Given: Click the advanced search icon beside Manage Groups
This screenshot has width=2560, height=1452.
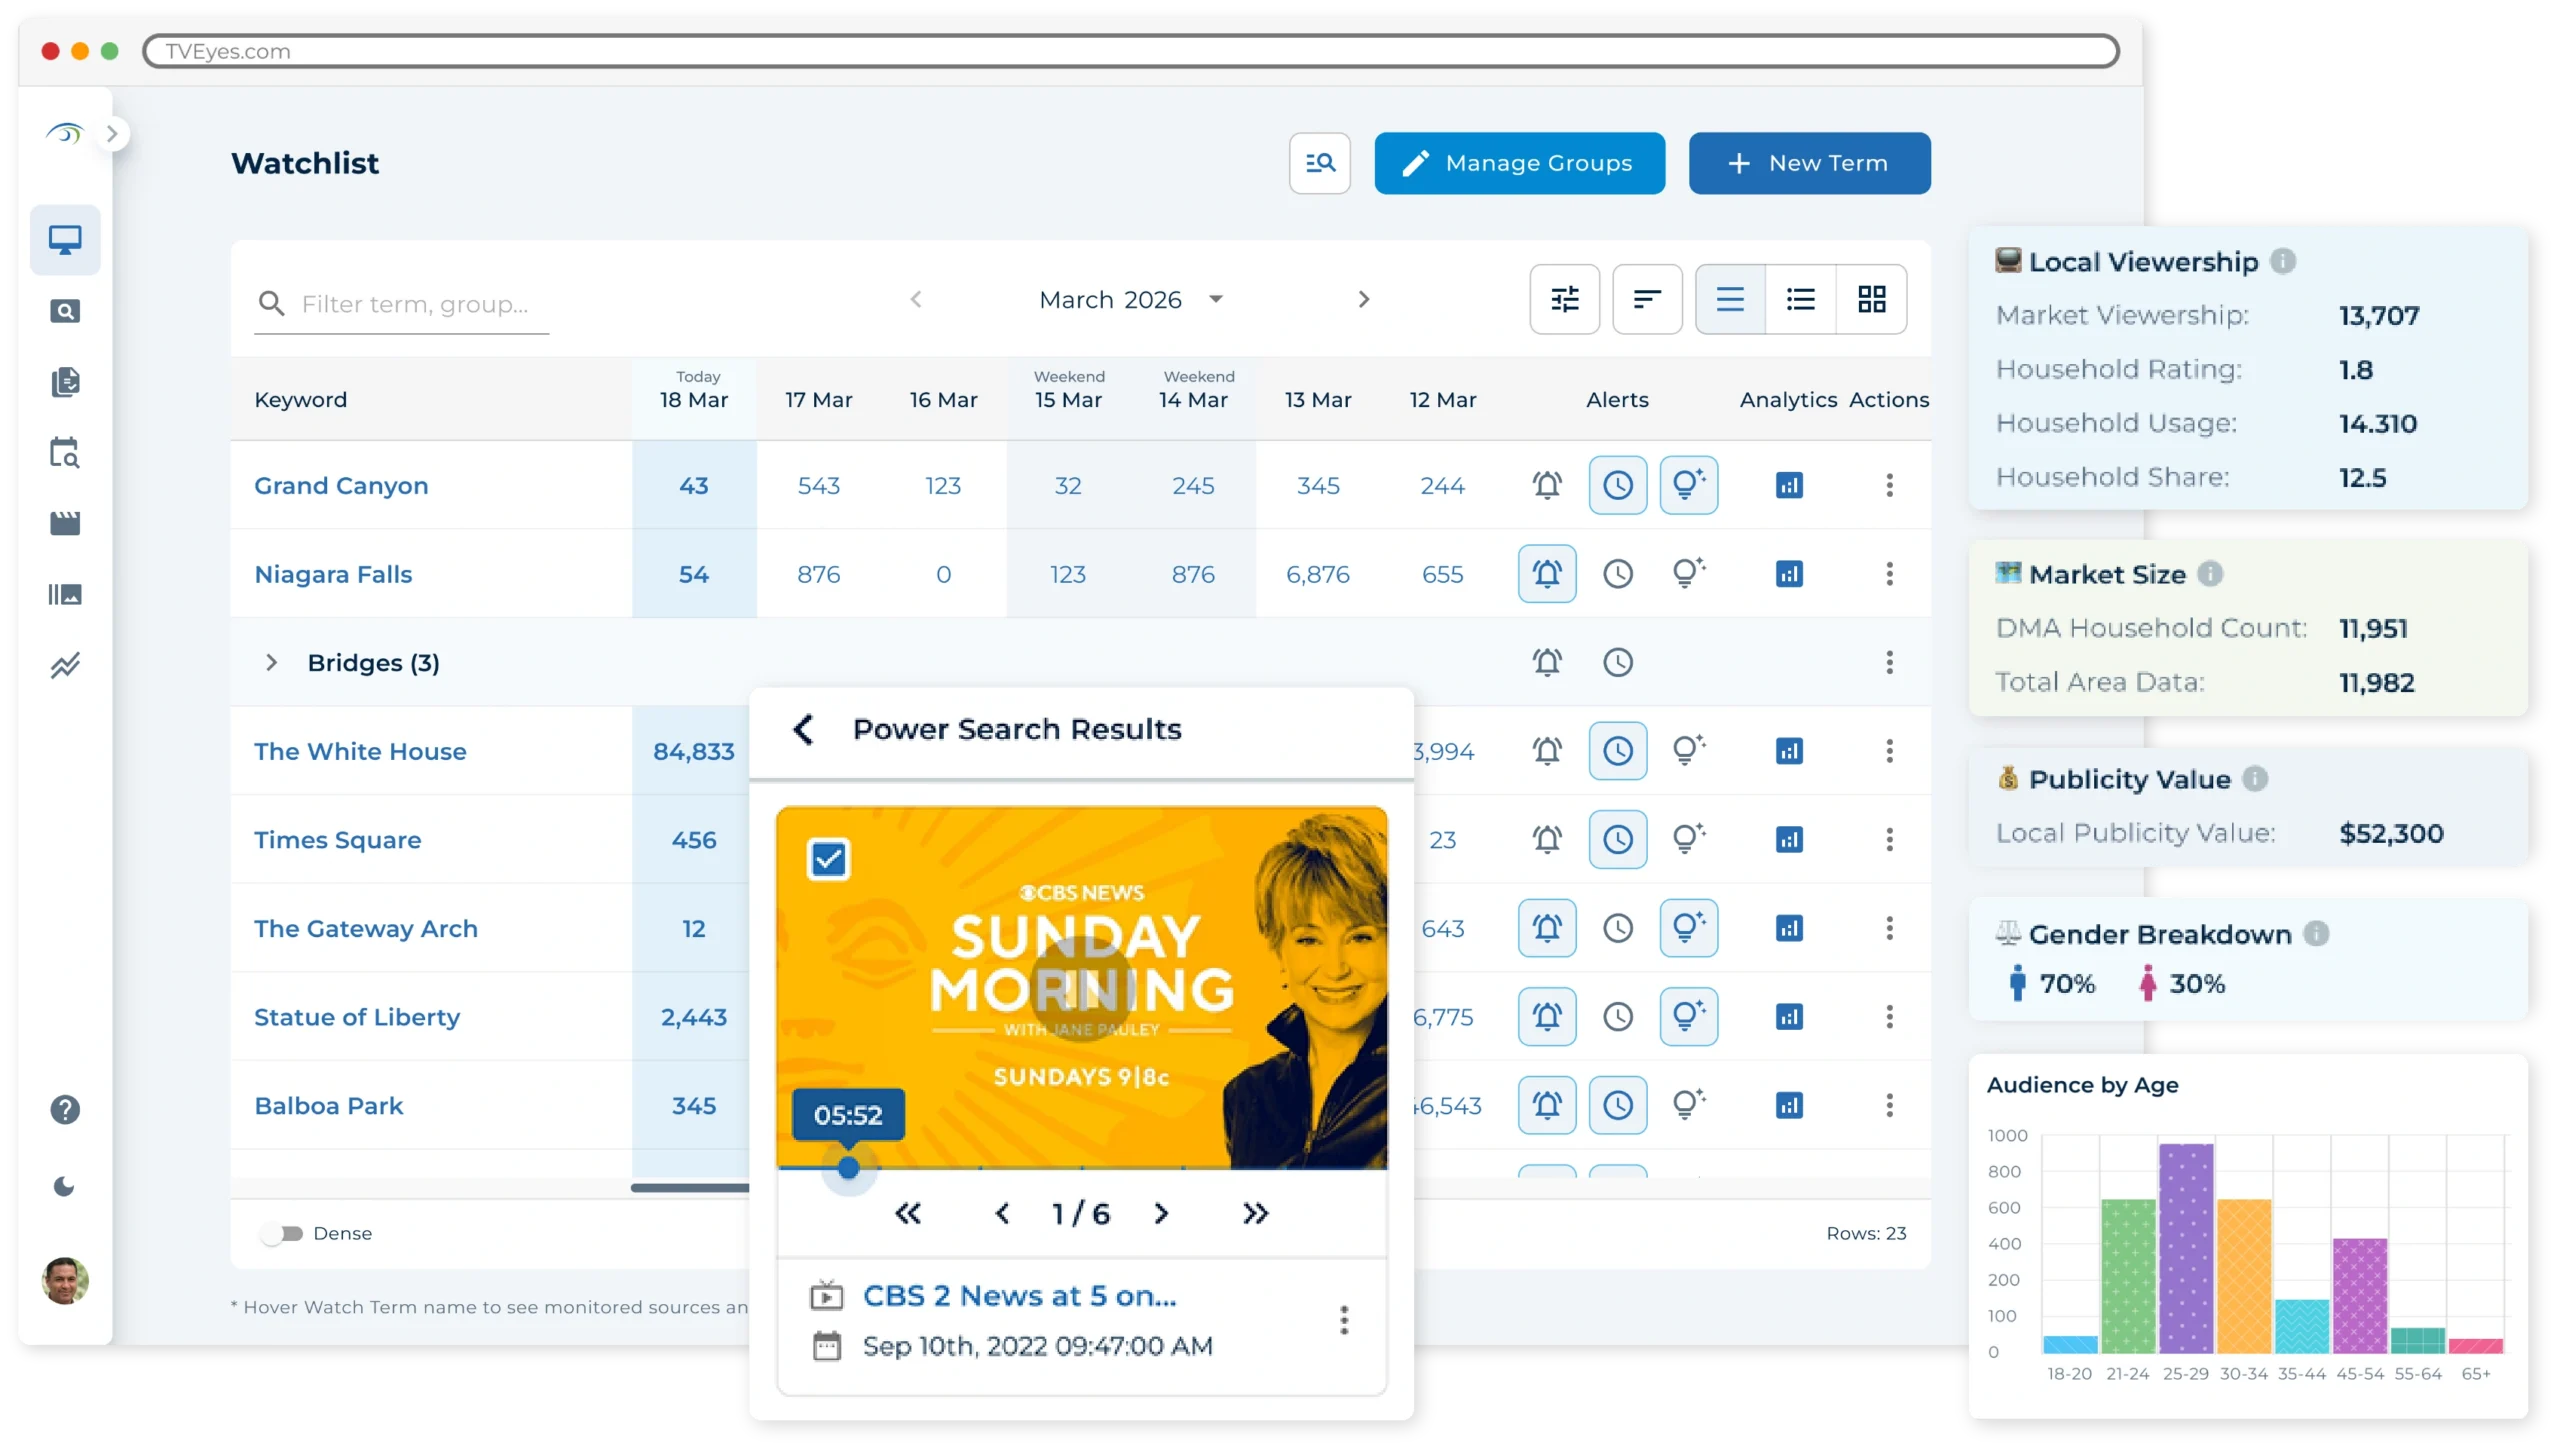Looking at the screenshot, I should (1319, 163).
